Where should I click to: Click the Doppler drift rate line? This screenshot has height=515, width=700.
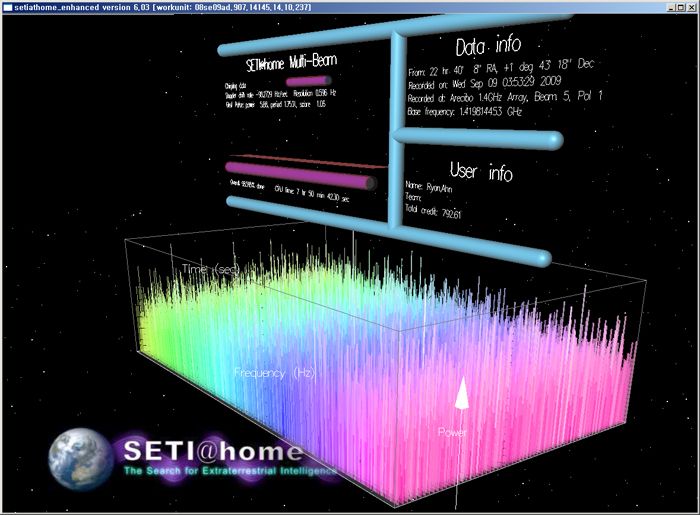tap(281, 94)
